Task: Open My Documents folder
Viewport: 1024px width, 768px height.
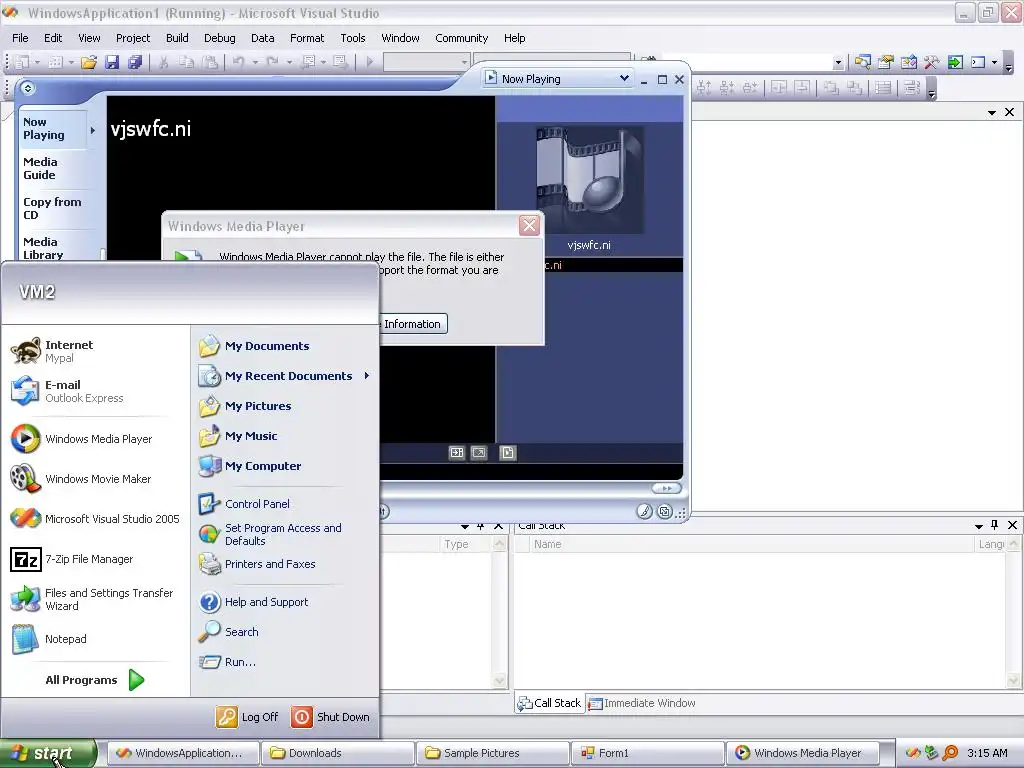Action: point(254,345)
